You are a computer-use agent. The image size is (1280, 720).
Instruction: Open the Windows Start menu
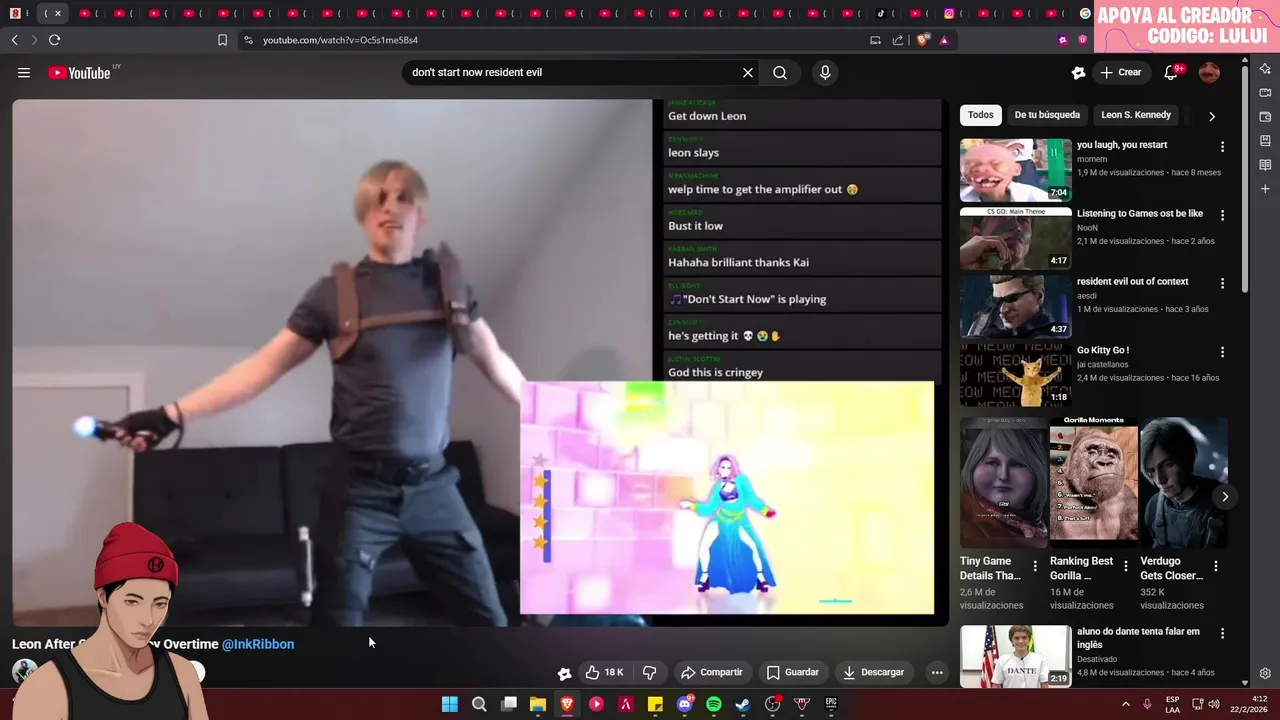click(x=450, y=704)
